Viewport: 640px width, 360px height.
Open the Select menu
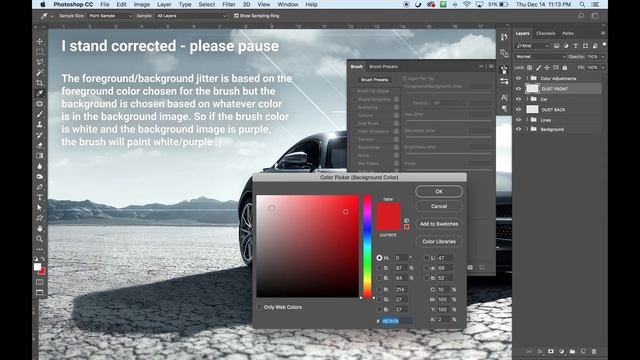click(x=207, y=4)
